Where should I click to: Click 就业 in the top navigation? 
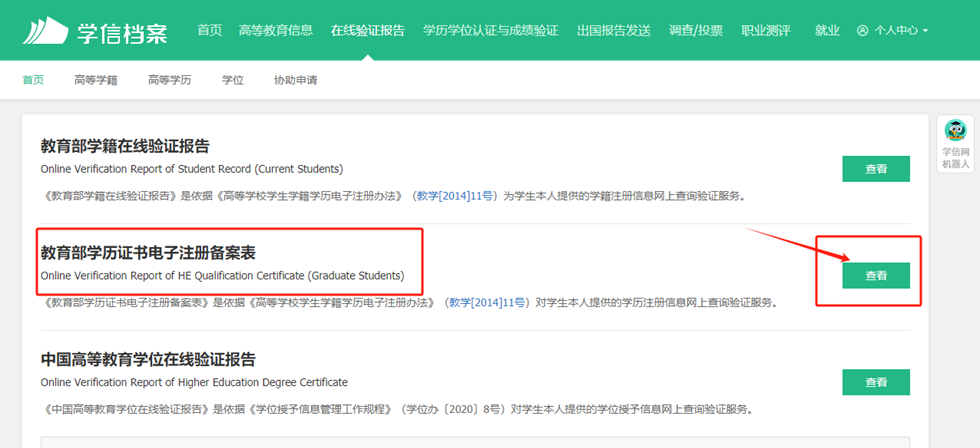point(827,30)
